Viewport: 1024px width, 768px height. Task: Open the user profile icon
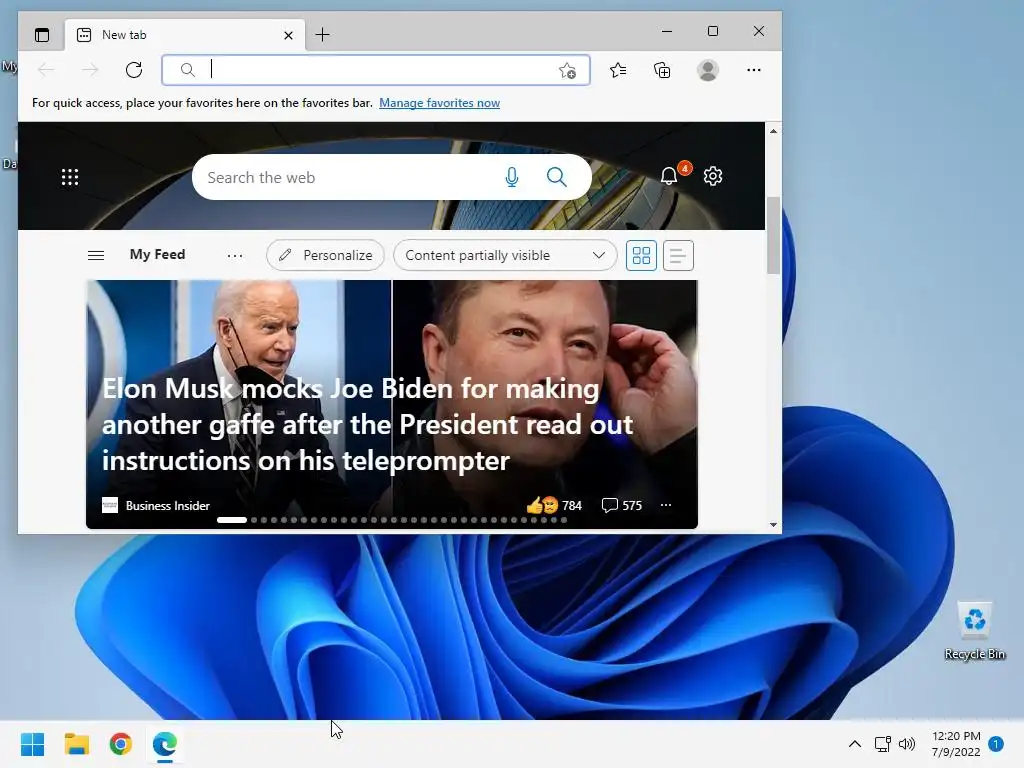[707, 70]
